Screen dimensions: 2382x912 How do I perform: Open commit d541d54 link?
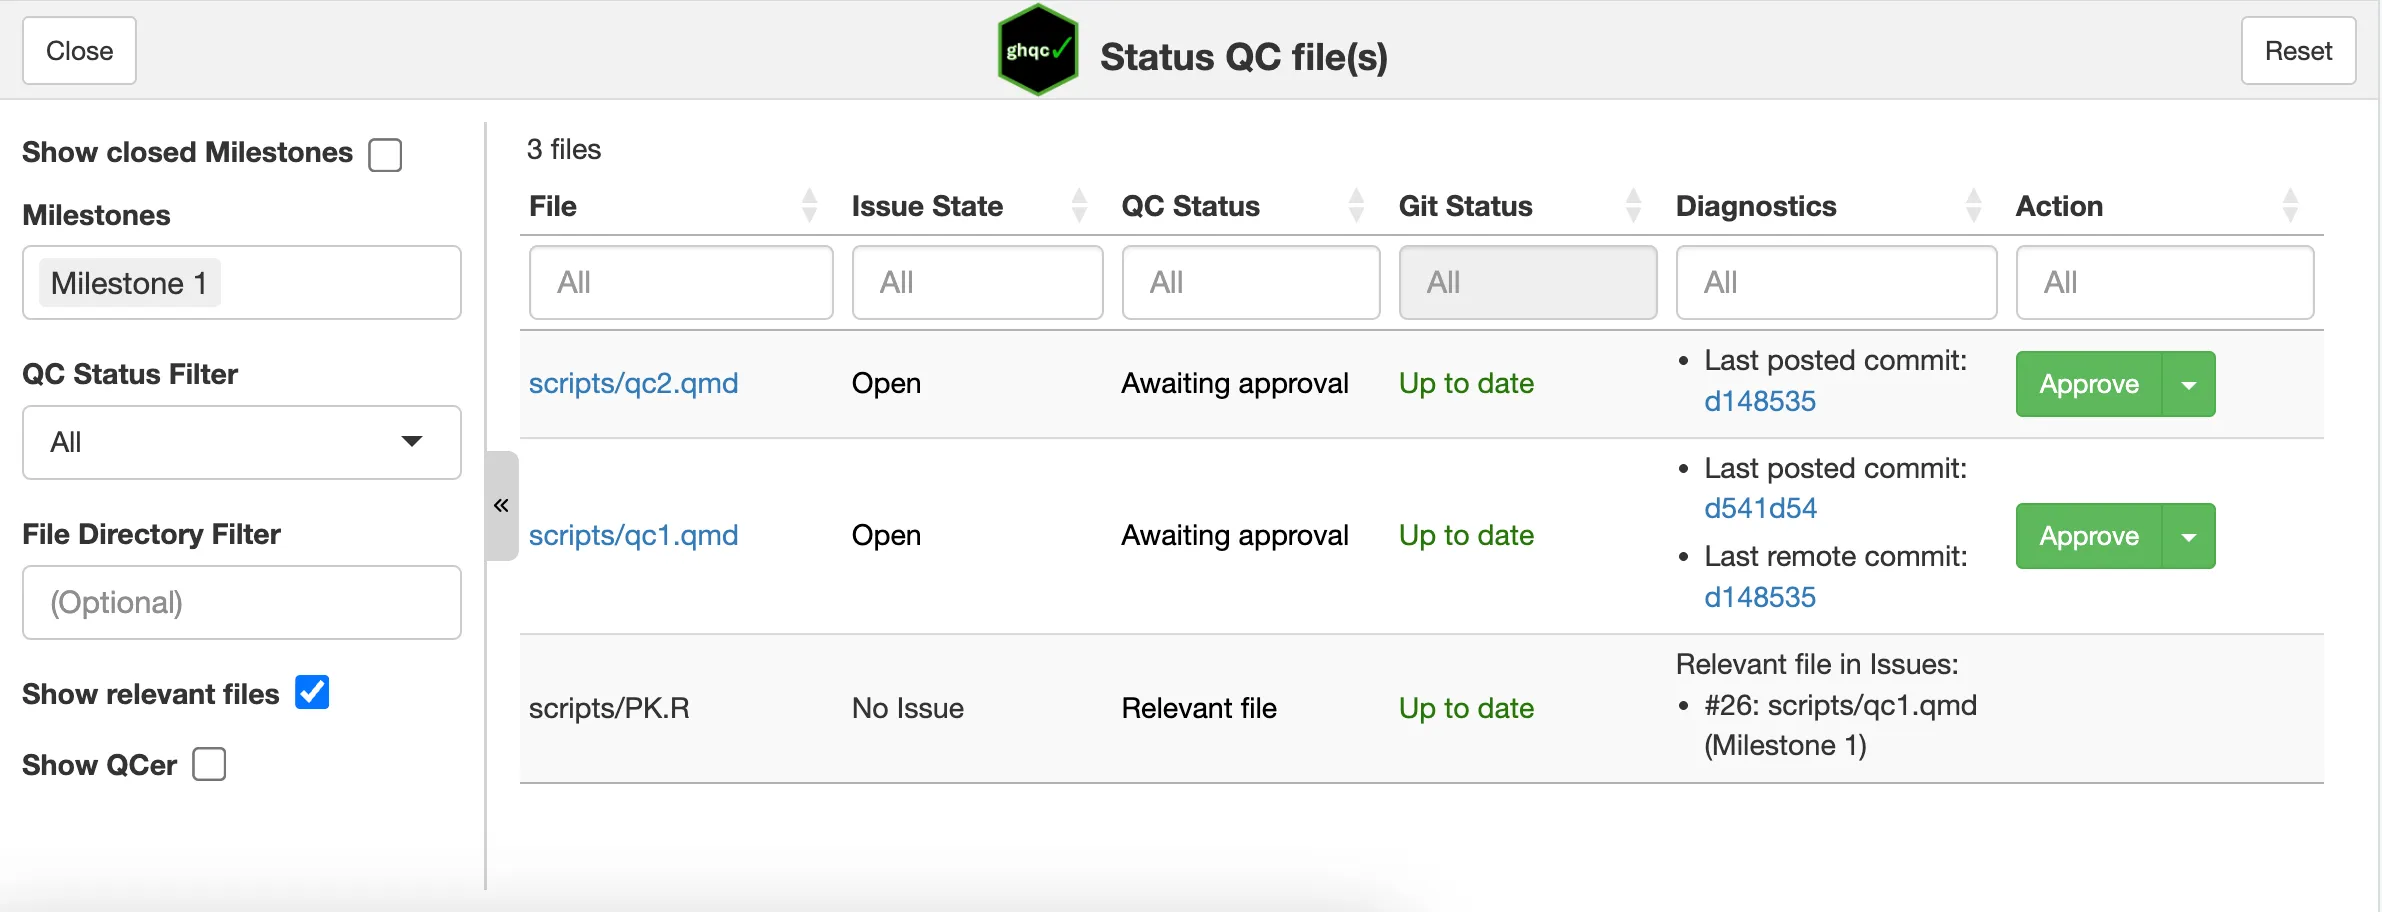[x=1760, y=508]
